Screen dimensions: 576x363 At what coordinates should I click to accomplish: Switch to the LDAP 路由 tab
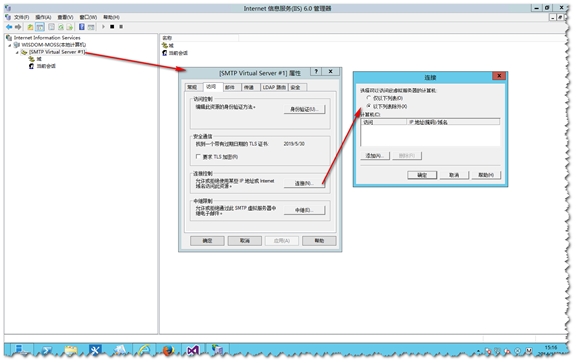[x=274, y=87]
